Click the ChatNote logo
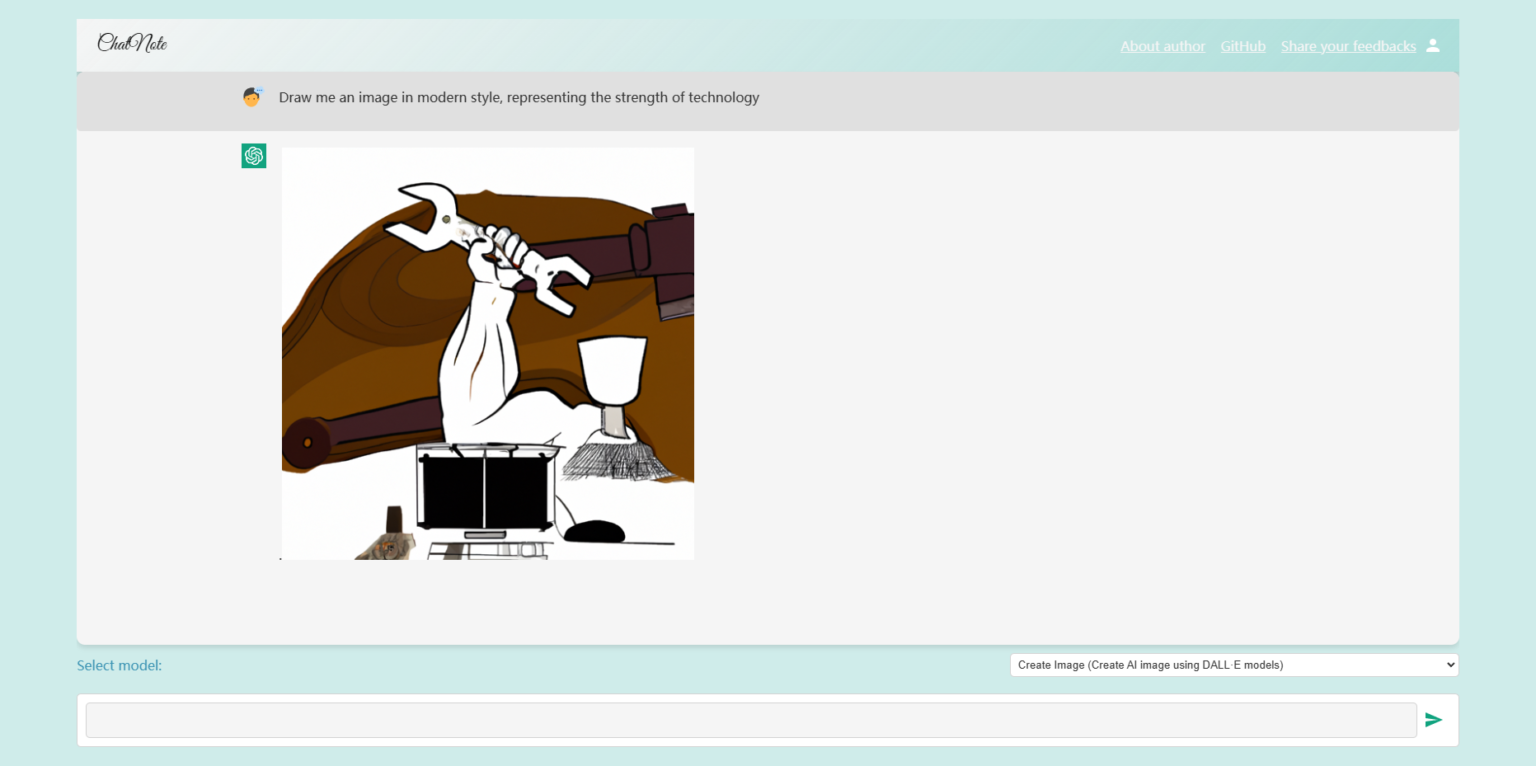The image size is (1536, 766). [x=132, y=43]
